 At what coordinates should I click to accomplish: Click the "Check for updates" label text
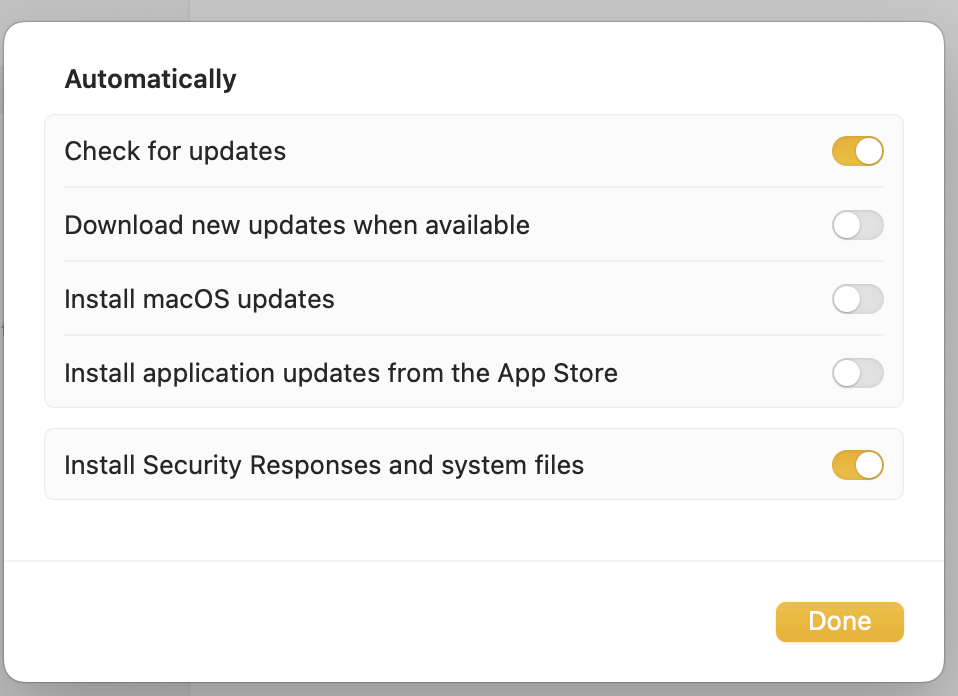pyautogui.click(x=175, y=151)
